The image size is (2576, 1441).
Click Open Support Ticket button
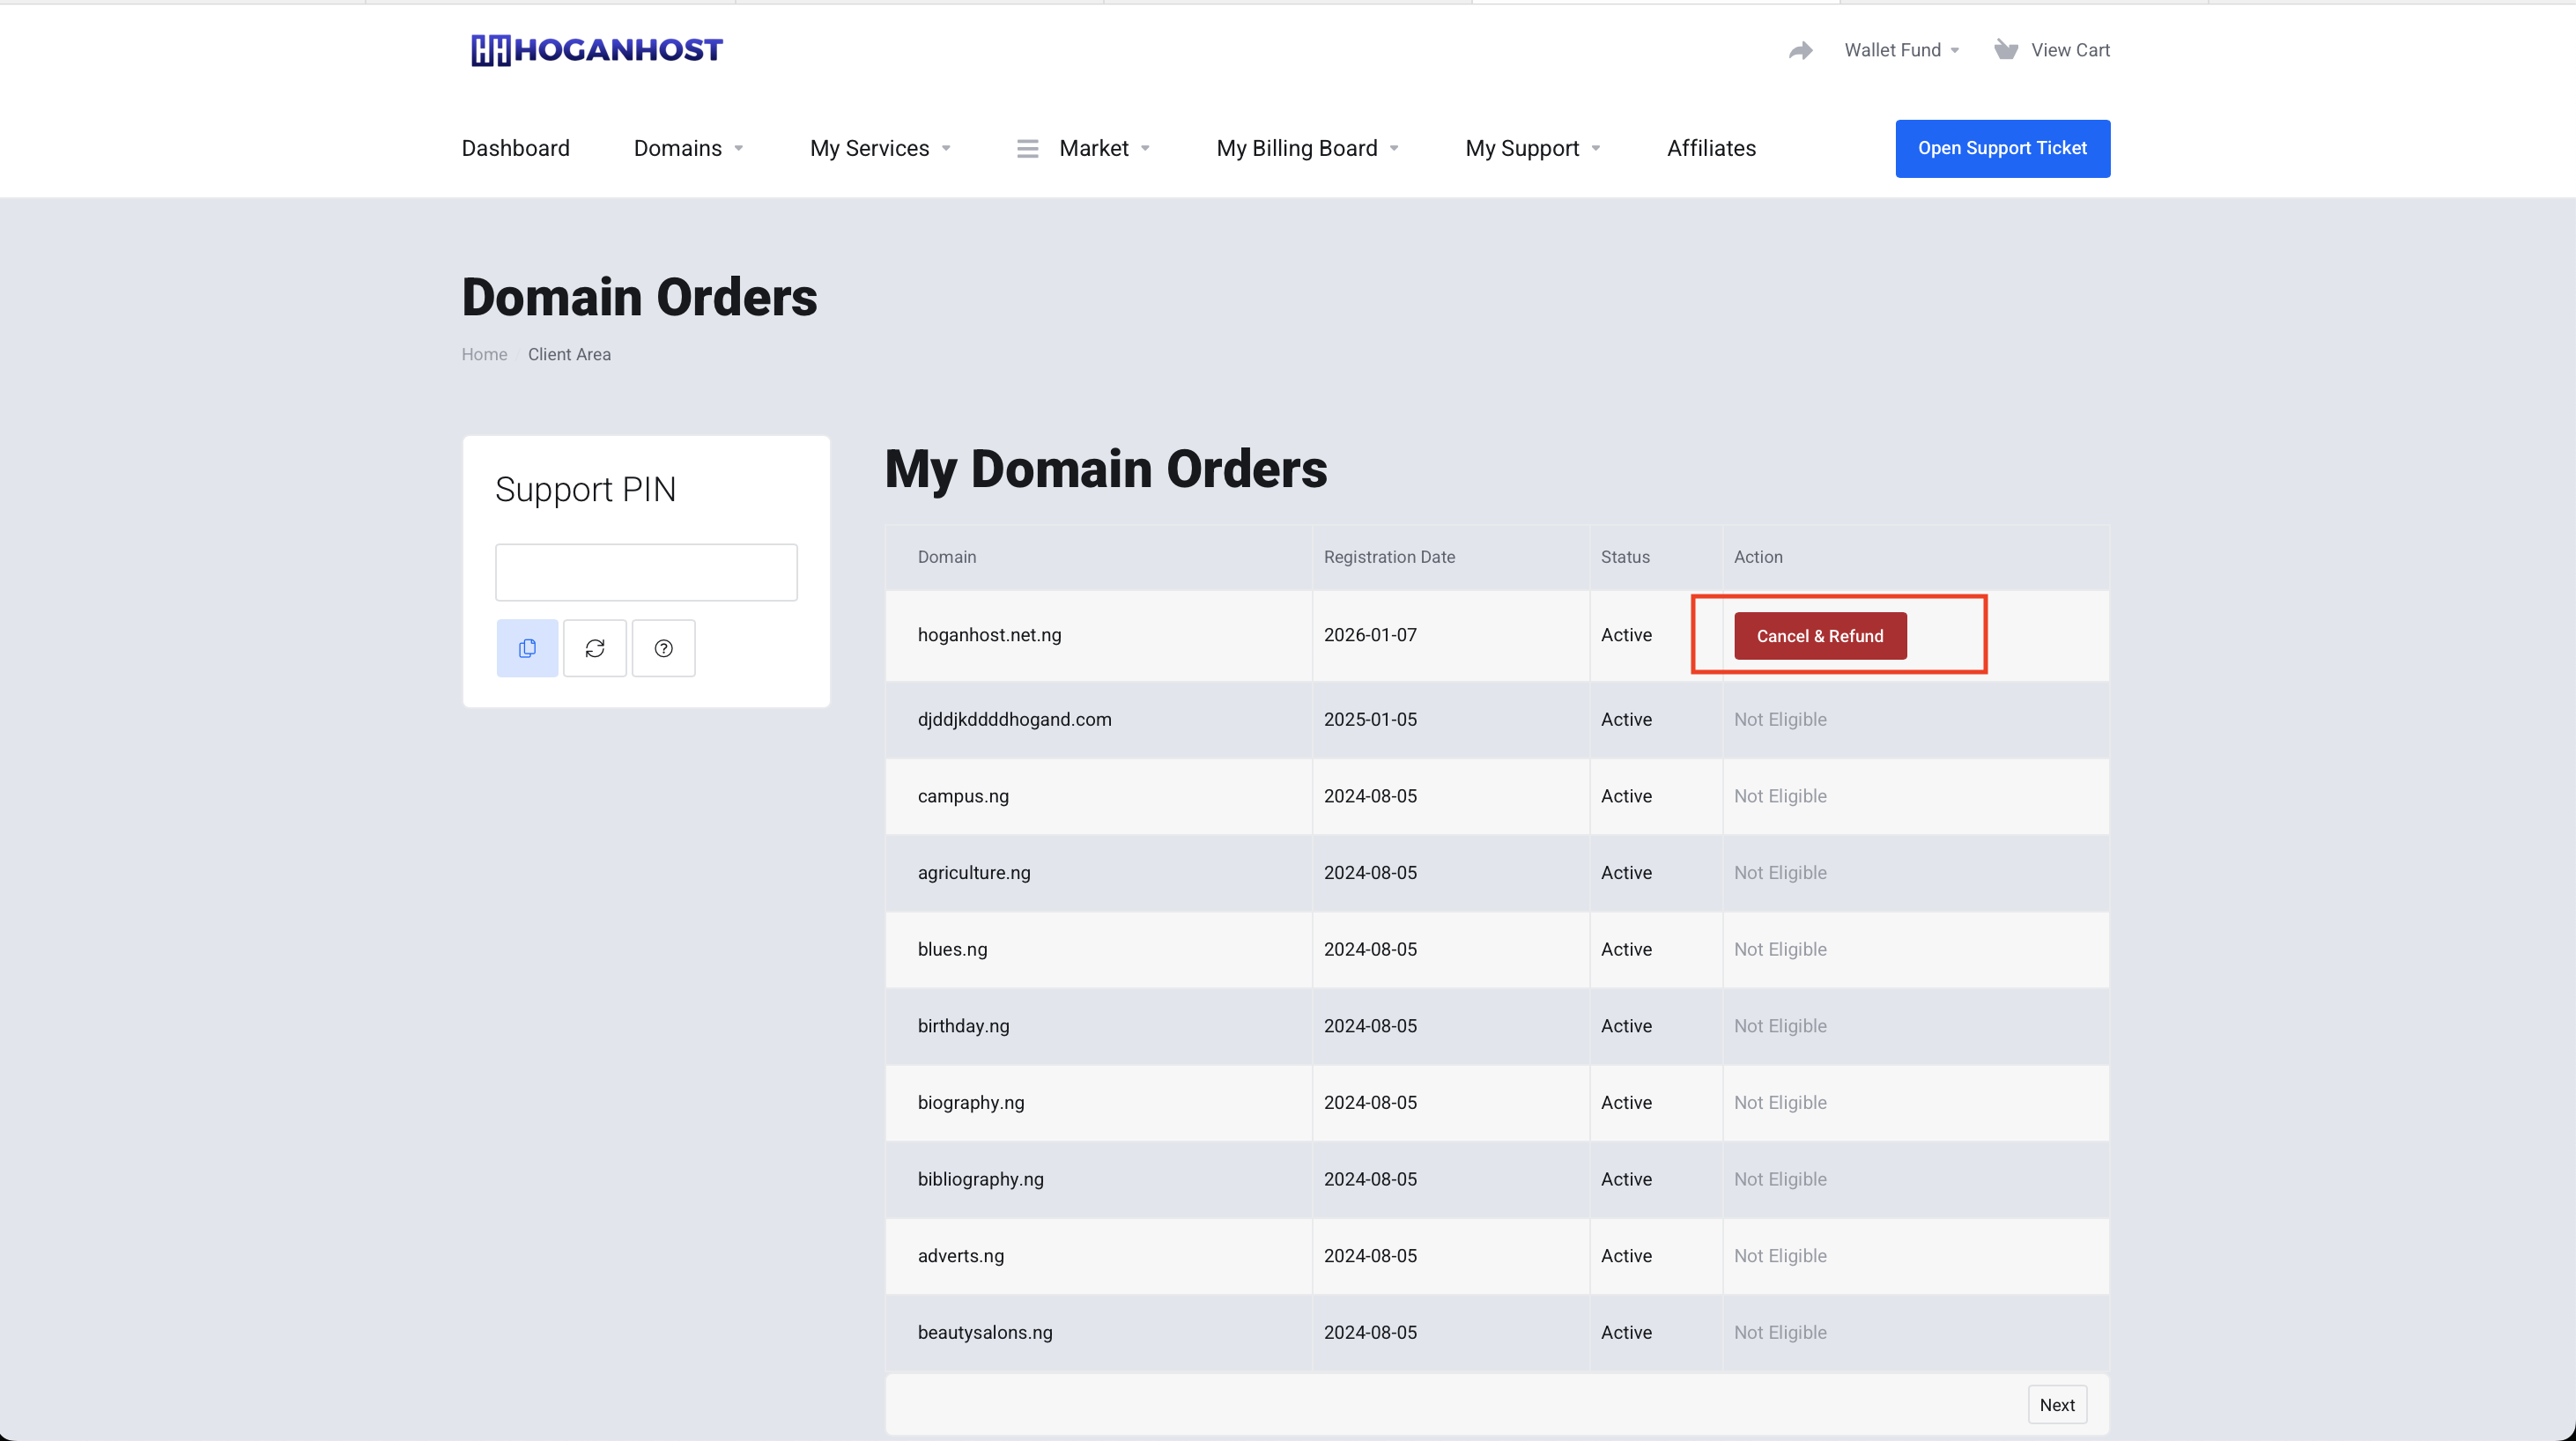pos(2002,148)
